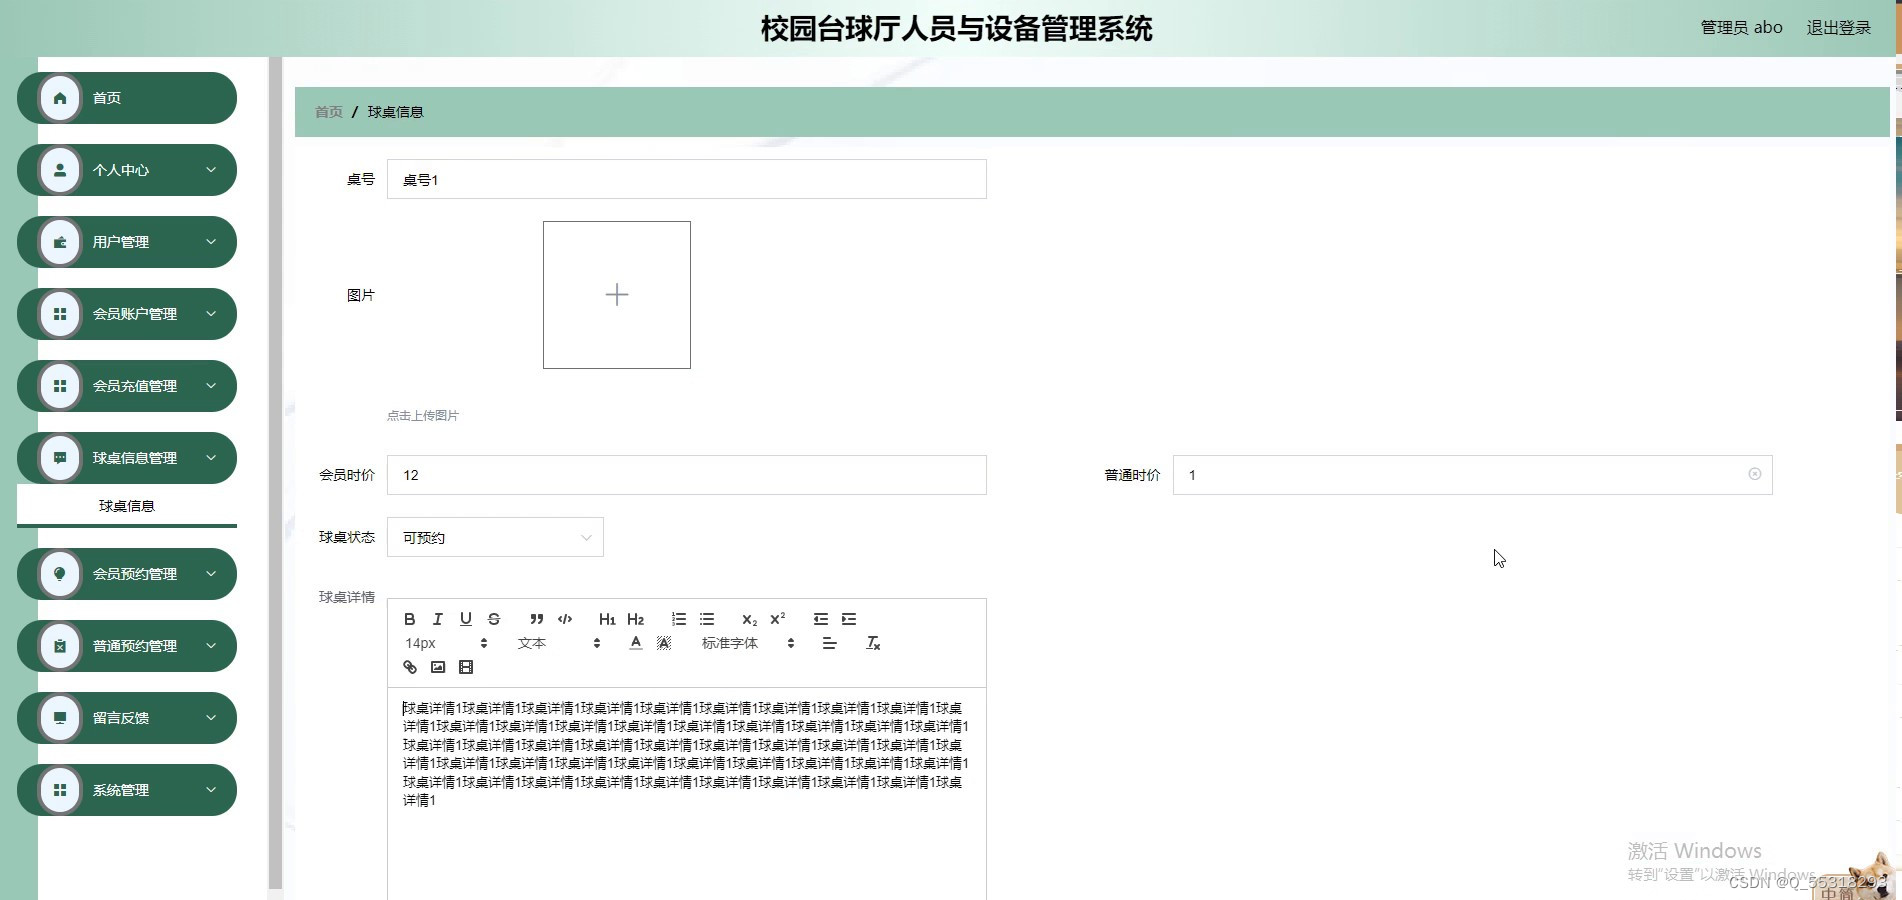Toggle subscript formatting in the editor
This screenshot has width=1902, height=900.
pyautogui.click(x=749, y=620)
